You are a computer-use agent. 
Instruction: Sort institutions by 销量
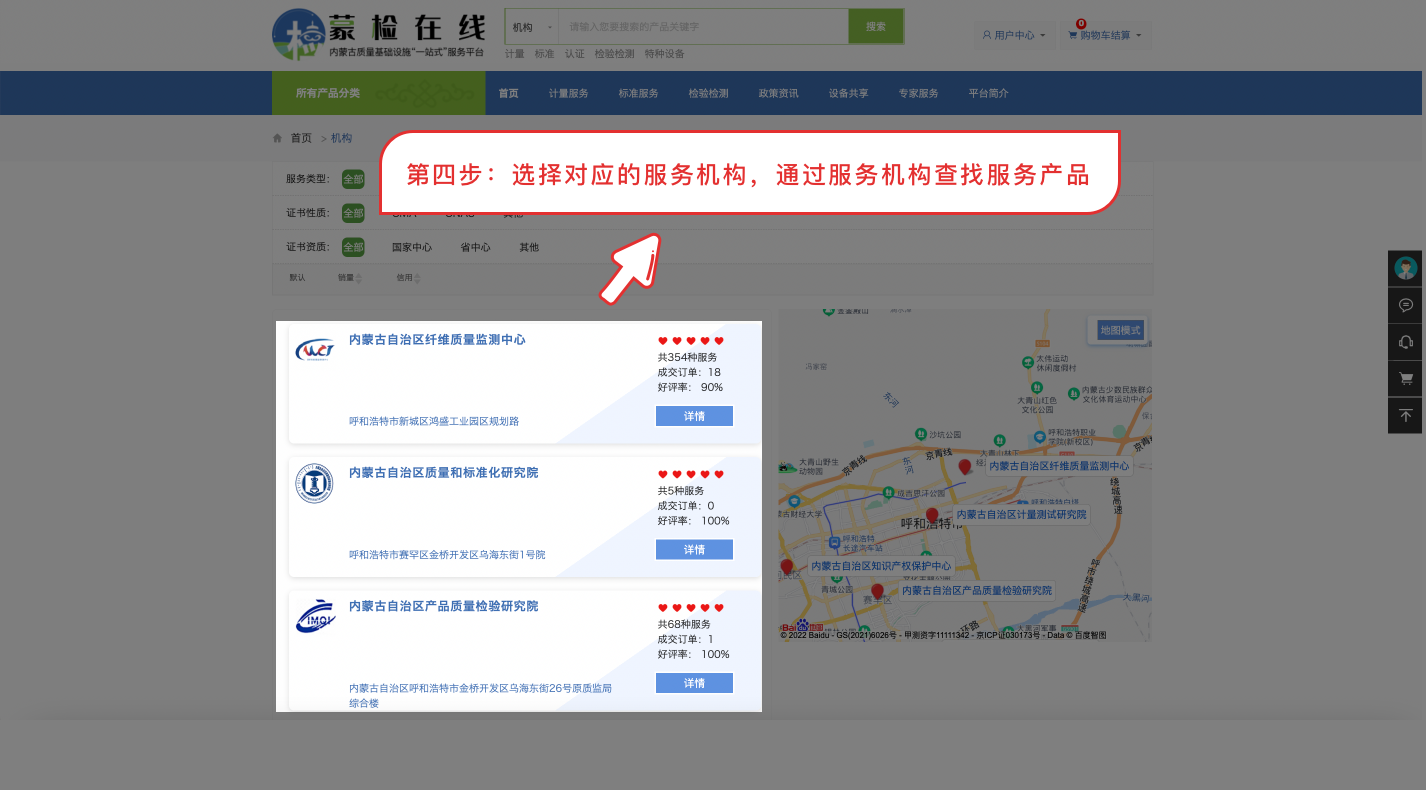[349, 278]
